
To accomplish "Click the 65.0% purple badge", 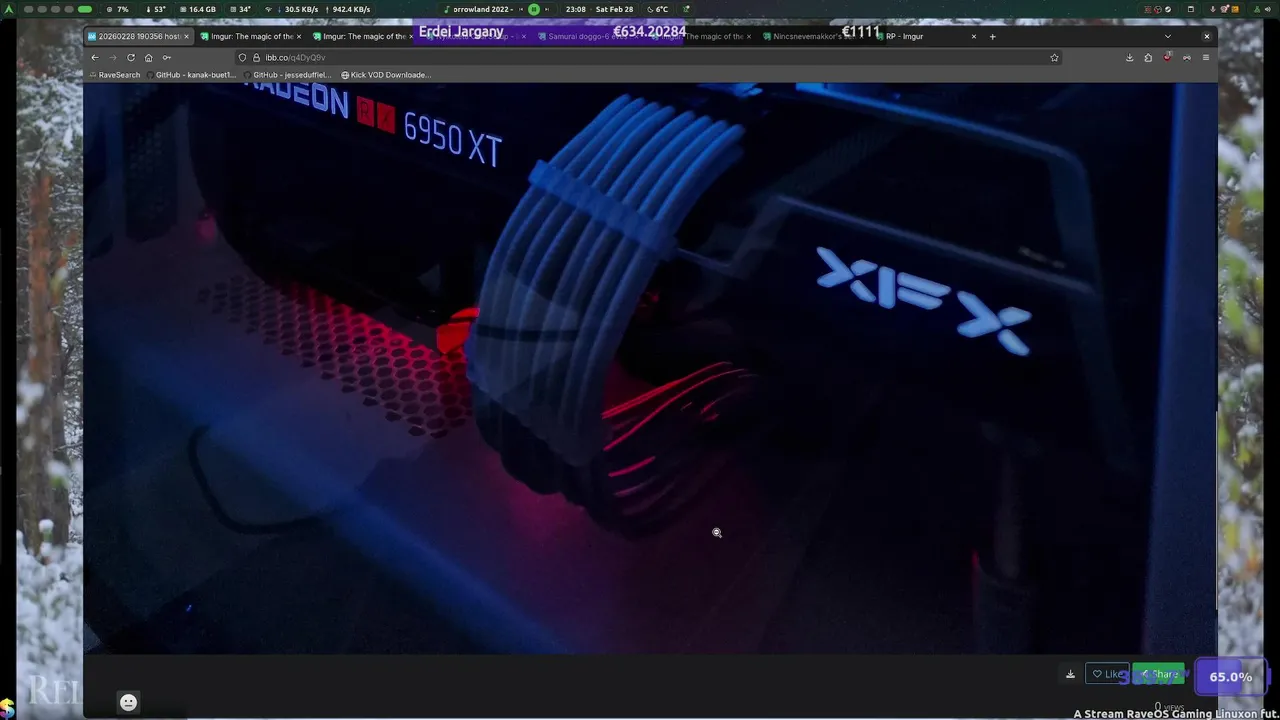I will tap(1231, 677).
